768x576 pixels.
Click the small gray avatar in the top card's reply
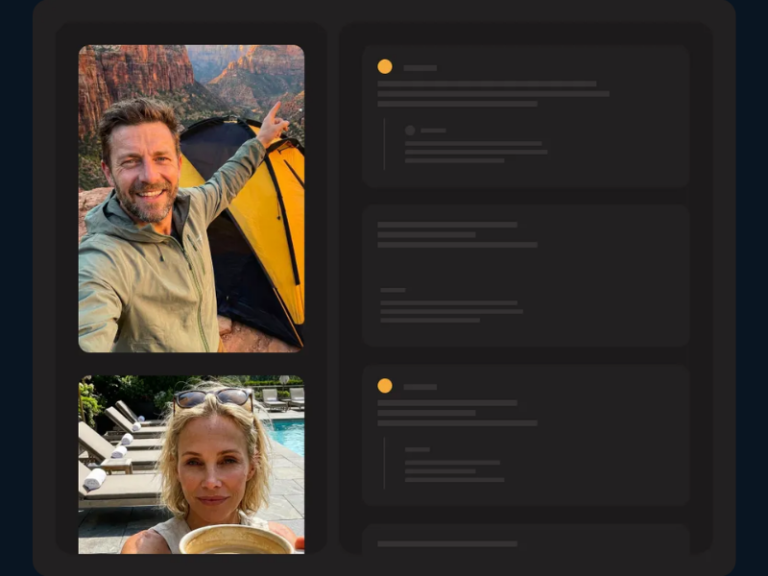pyautogui.click(x=410, y=130)
